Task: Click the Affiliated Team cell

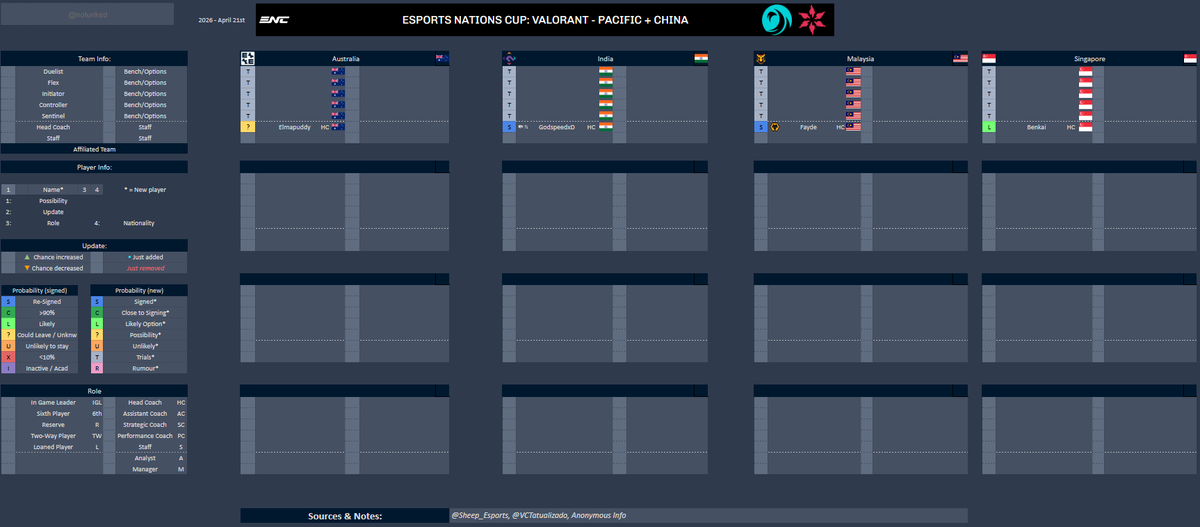Action: coord(94,149)
